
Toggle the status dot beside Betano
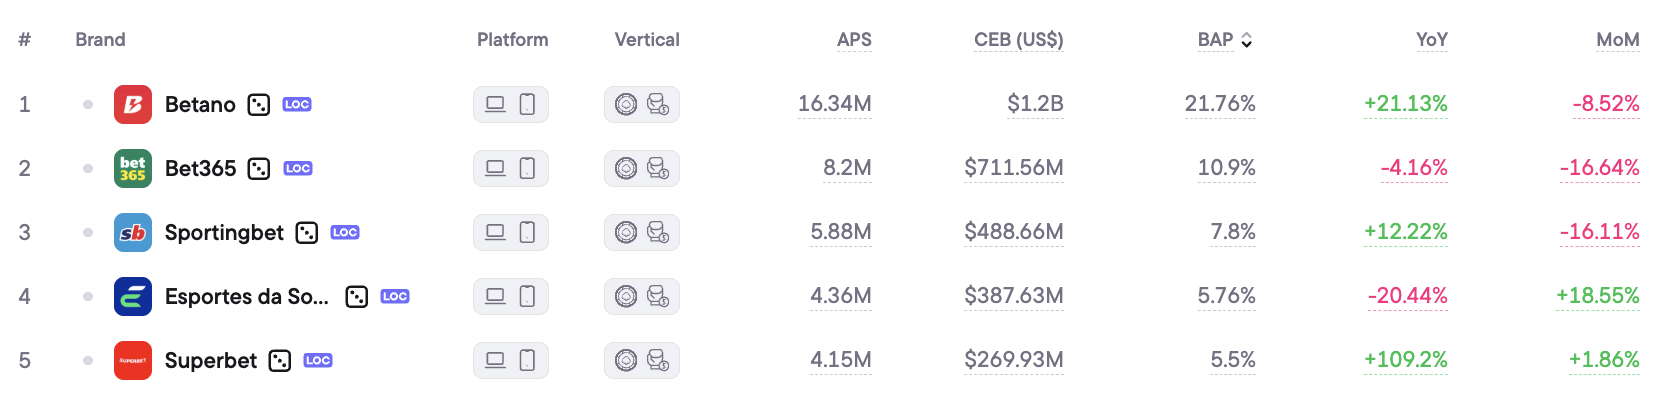pyautogui.click(x=88, y=104)
